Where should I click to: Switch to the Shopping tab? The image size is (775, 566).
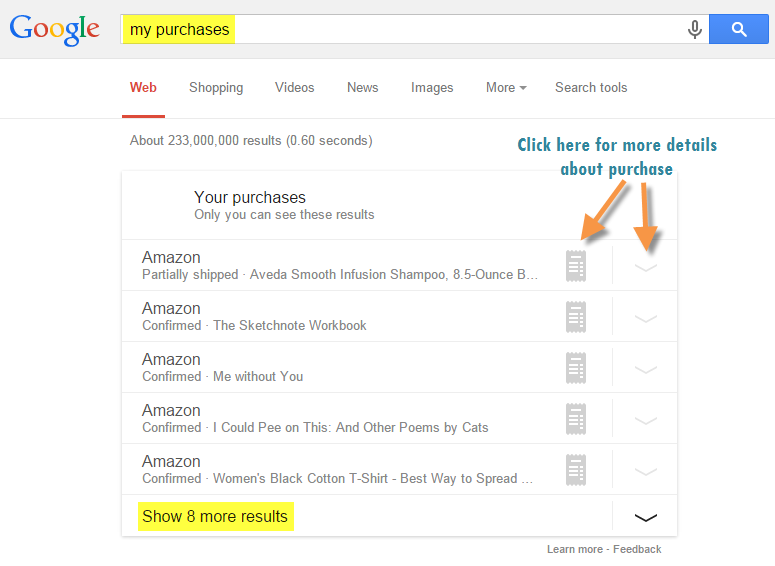click(x=216, y=87)
